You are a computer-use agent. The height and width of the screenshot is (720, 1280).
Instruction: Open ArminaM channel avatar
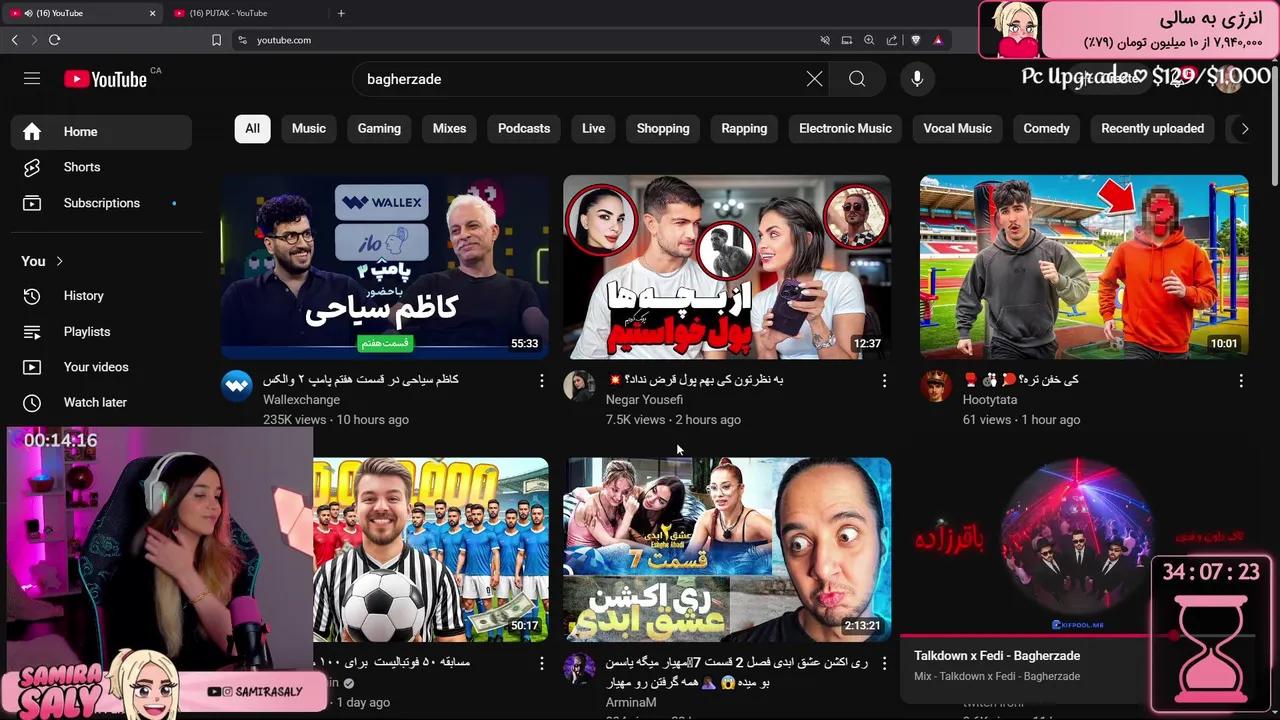[579, 668]
